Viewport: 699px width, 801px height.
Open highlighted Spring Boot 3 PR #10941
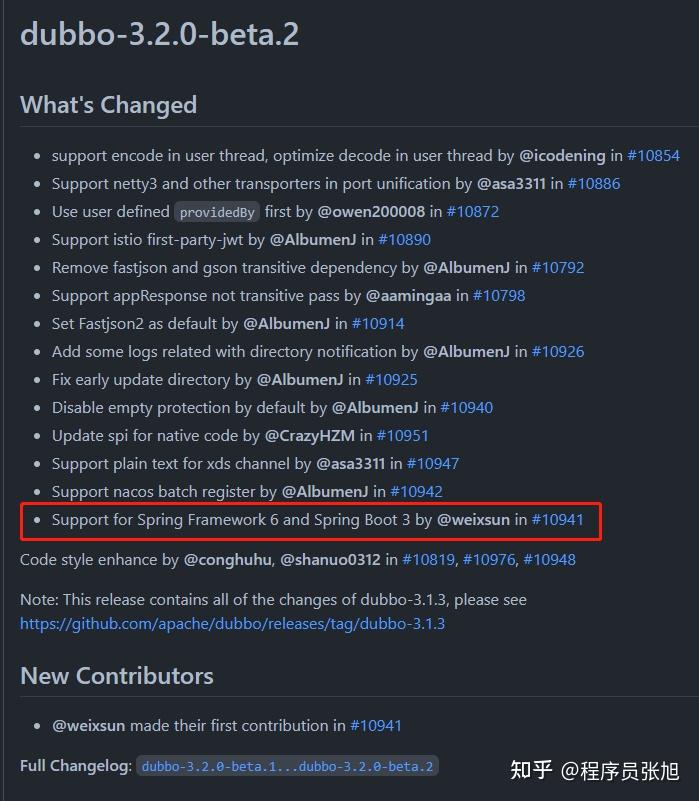pyautogui.click(x=557, y=520)
